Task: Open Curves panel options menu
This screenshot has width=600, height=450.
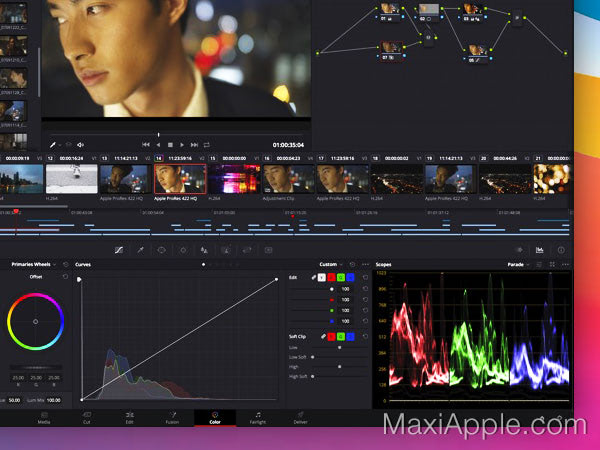Action: (365, 264)
